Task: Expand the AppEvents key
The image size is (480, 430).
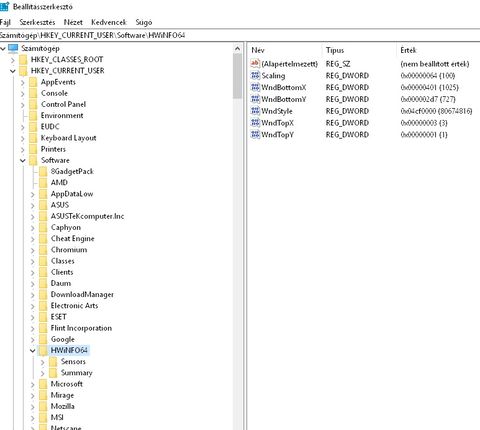Action: pos(23,82)
